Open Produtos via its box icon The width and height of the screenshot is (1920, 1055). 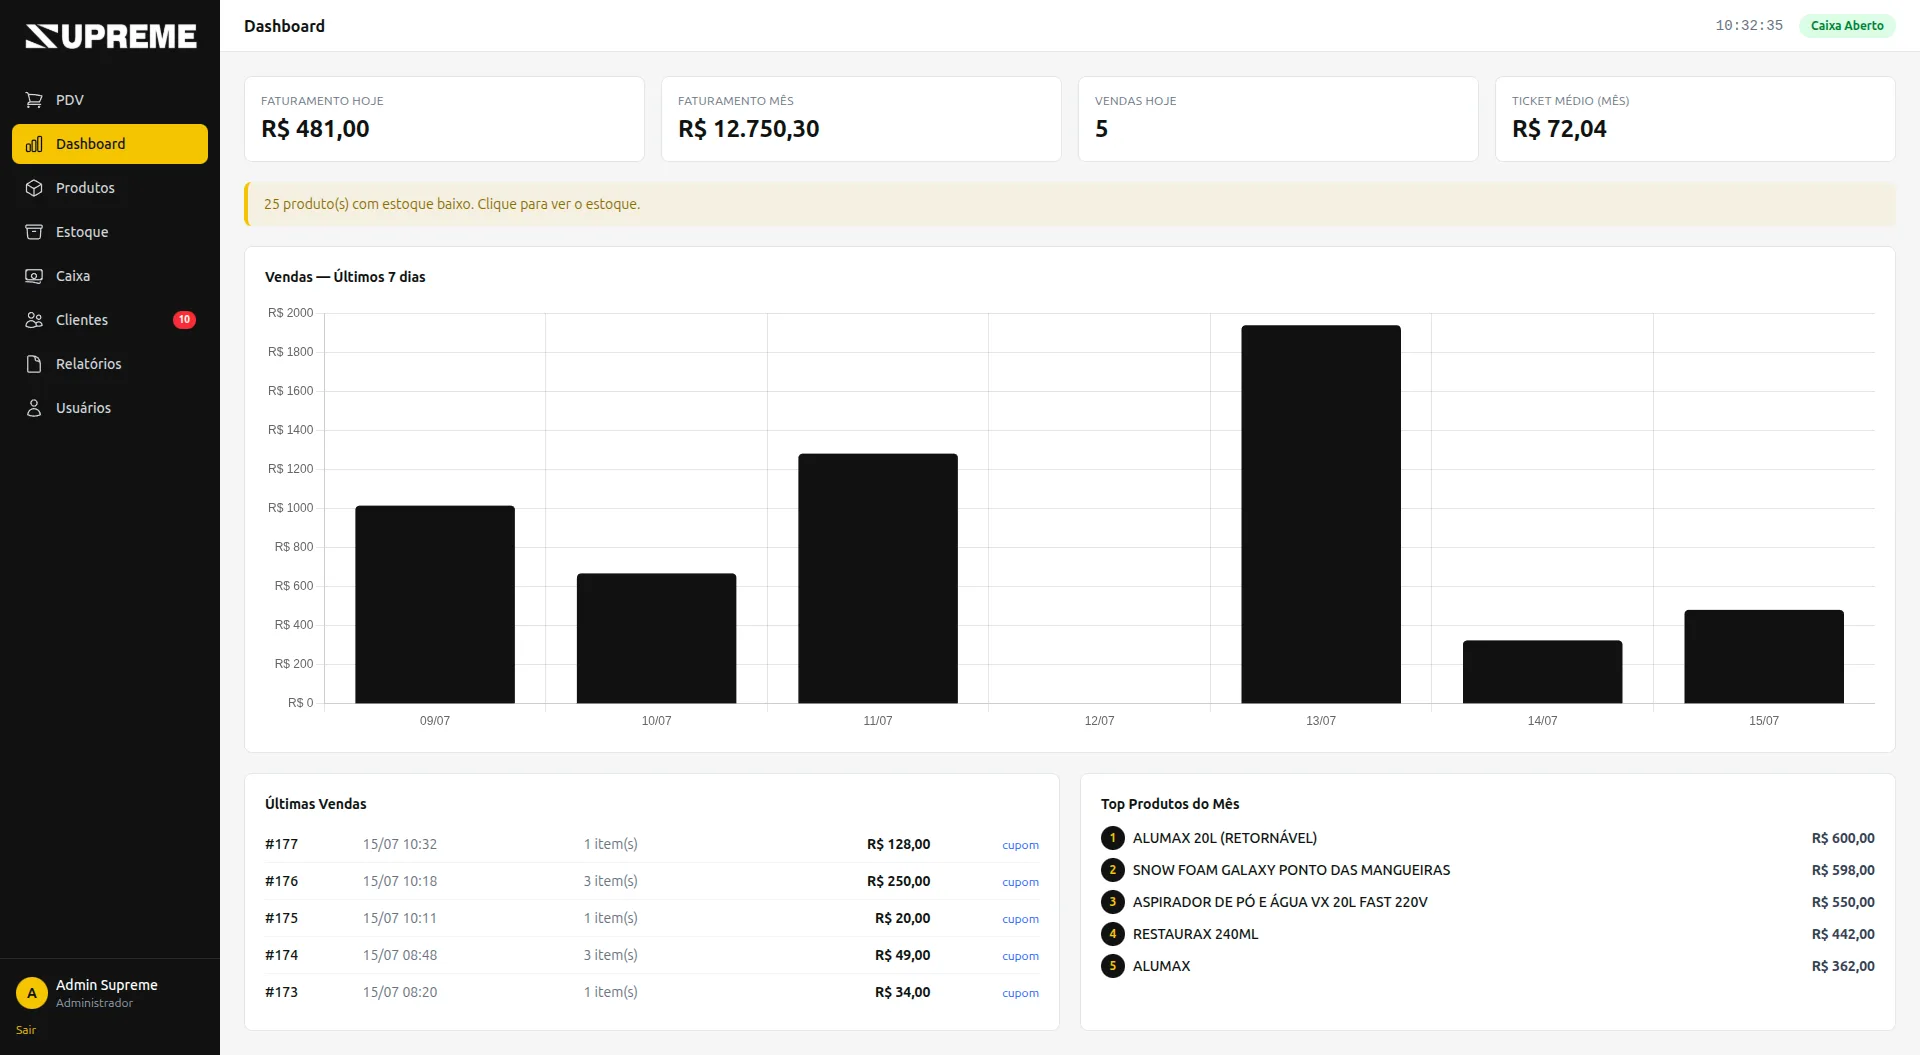point(34,188)
